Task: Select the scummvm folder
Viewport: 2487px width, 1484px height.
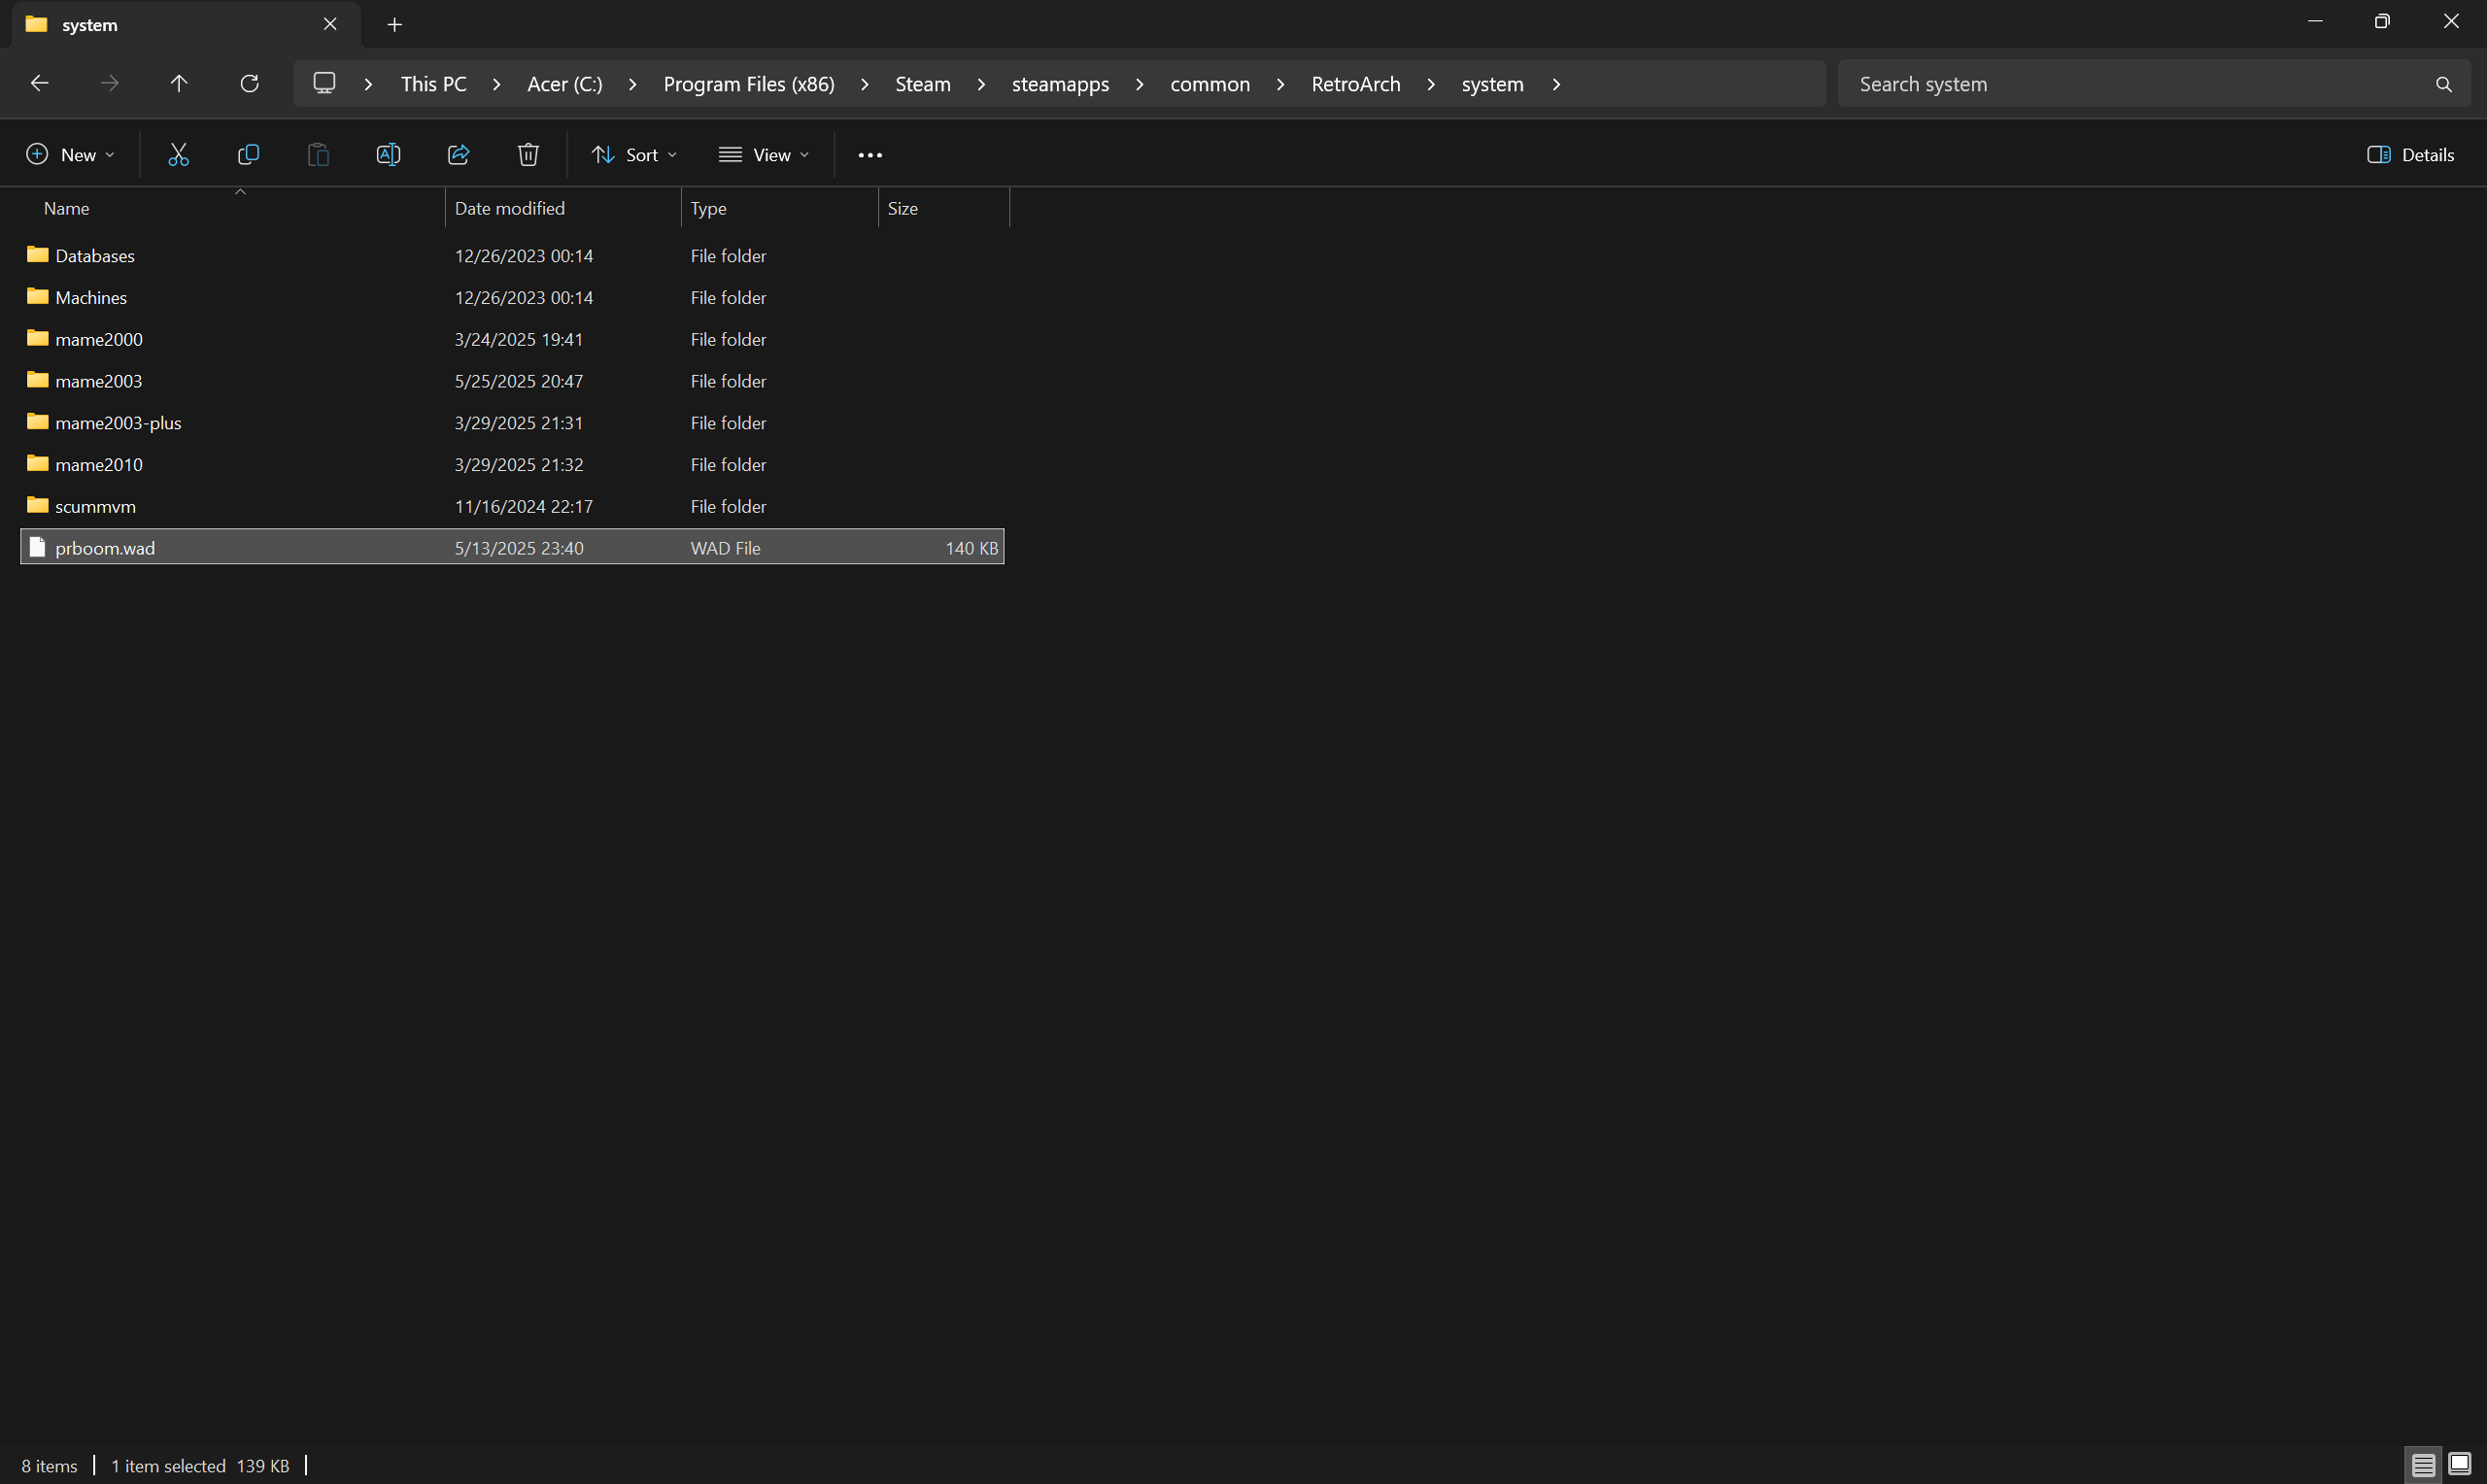Action: 512,507
